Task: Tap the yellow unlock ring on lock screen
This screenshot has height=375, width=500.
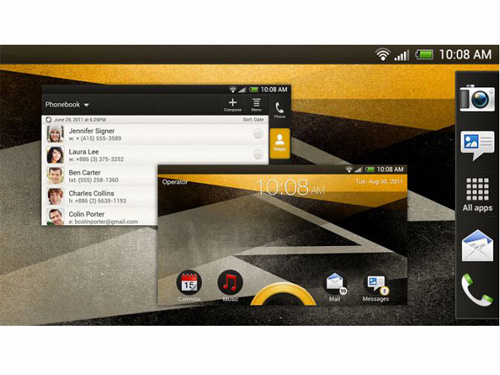Action: coord(283,294)
